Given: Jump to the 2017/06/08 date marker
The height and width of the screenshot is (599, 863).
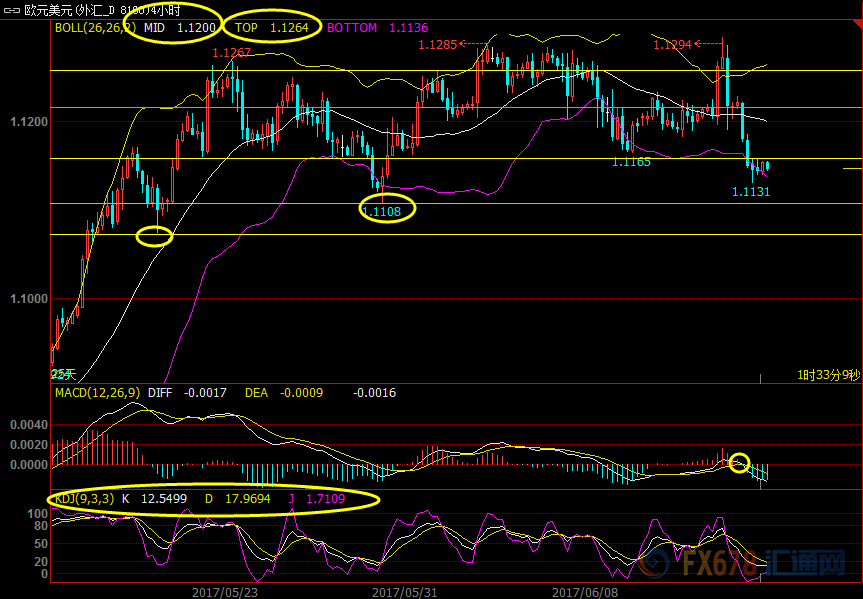Looking at the screenshot, I should (x=585, y=593).
